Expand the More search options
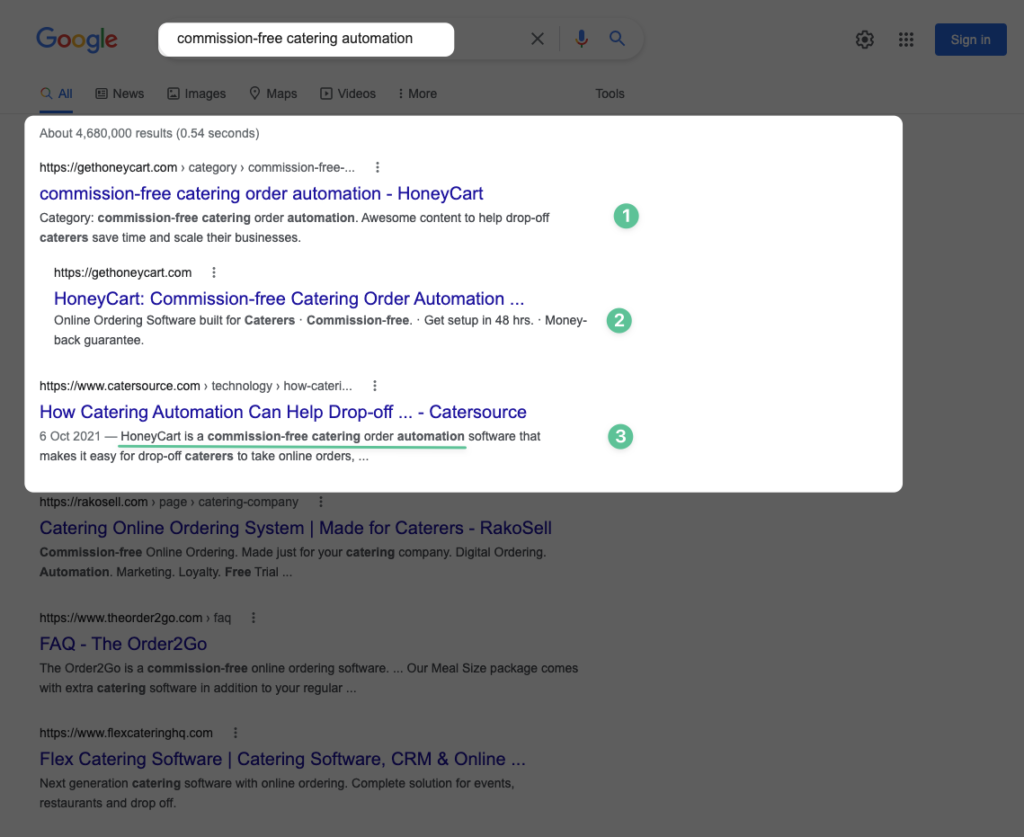 [x=417, y=94]
